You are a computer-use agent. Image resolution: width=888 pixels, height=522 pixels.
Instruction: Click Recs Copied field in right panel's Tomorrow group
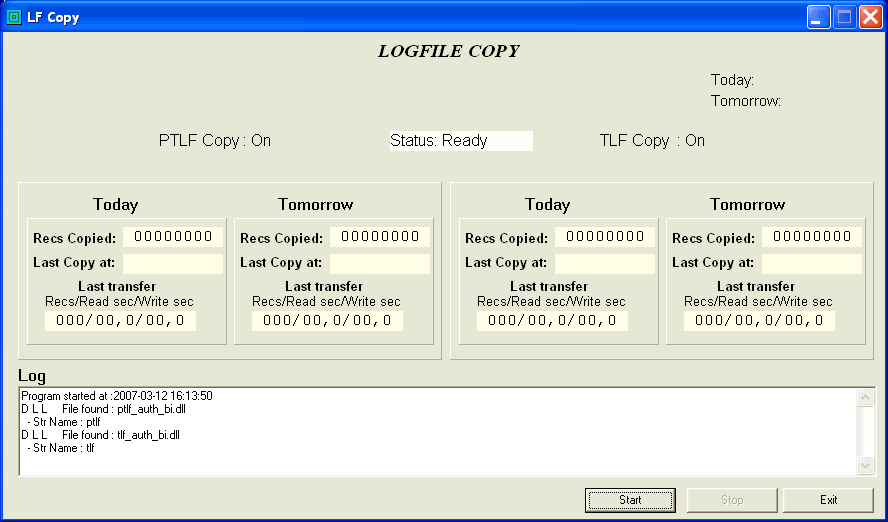coord(812,237)
